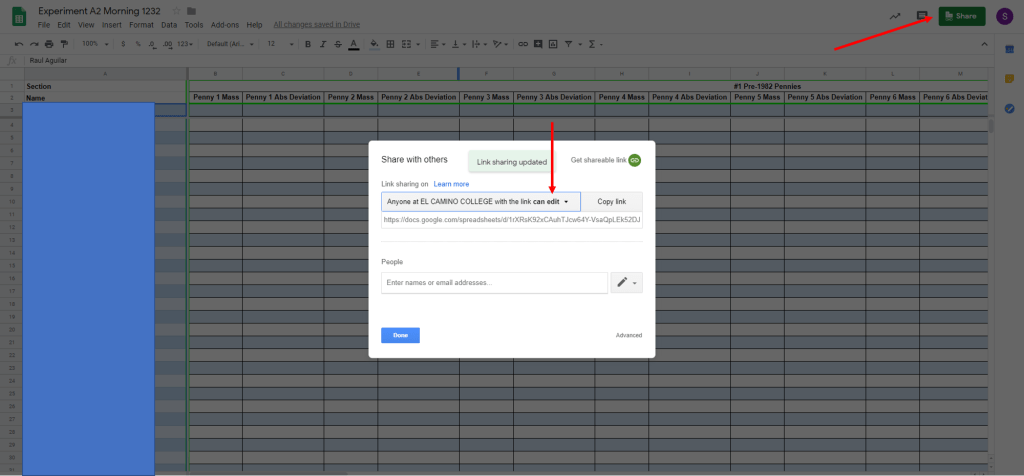
Task: Click the move to folder icon
Action: (192, 11)
